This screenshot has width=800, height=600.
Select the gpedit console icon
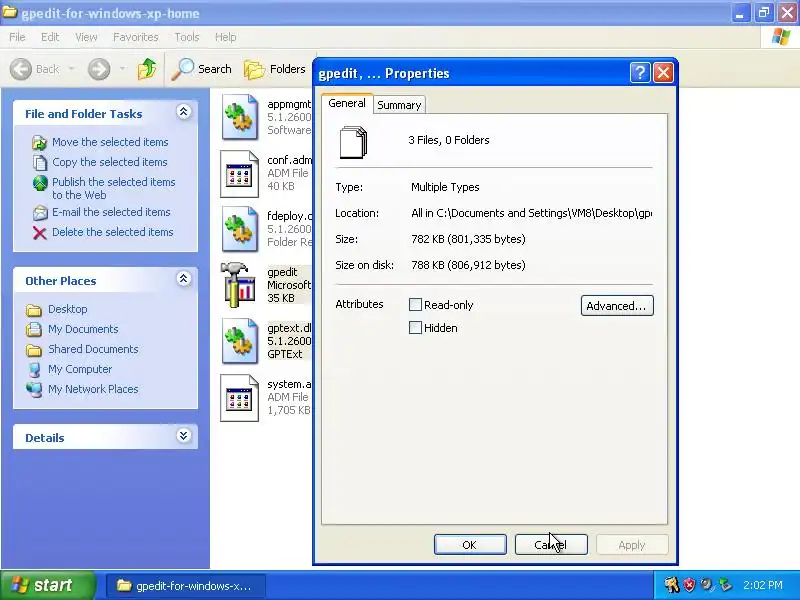click(x=238, y=285)
